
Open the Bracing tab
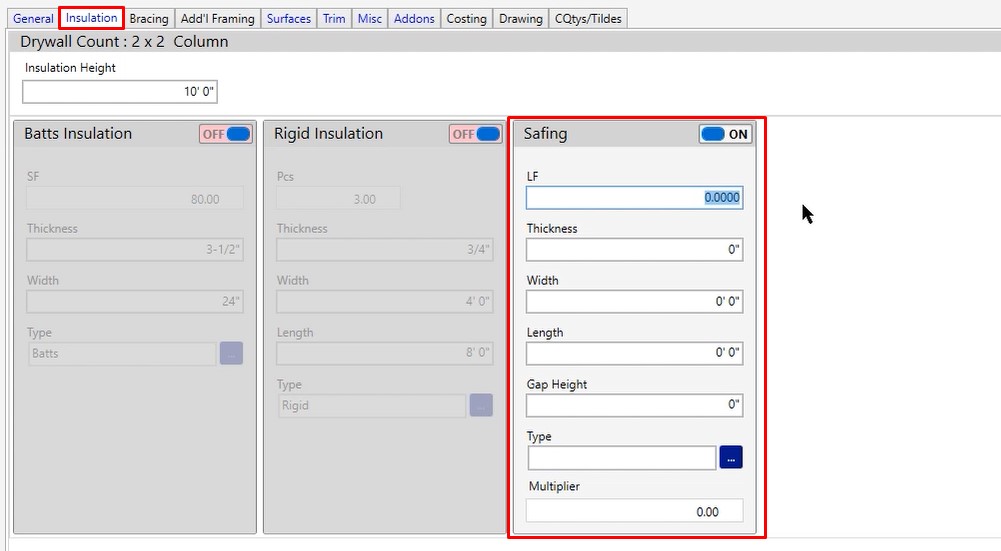click(x=149, y=18)
